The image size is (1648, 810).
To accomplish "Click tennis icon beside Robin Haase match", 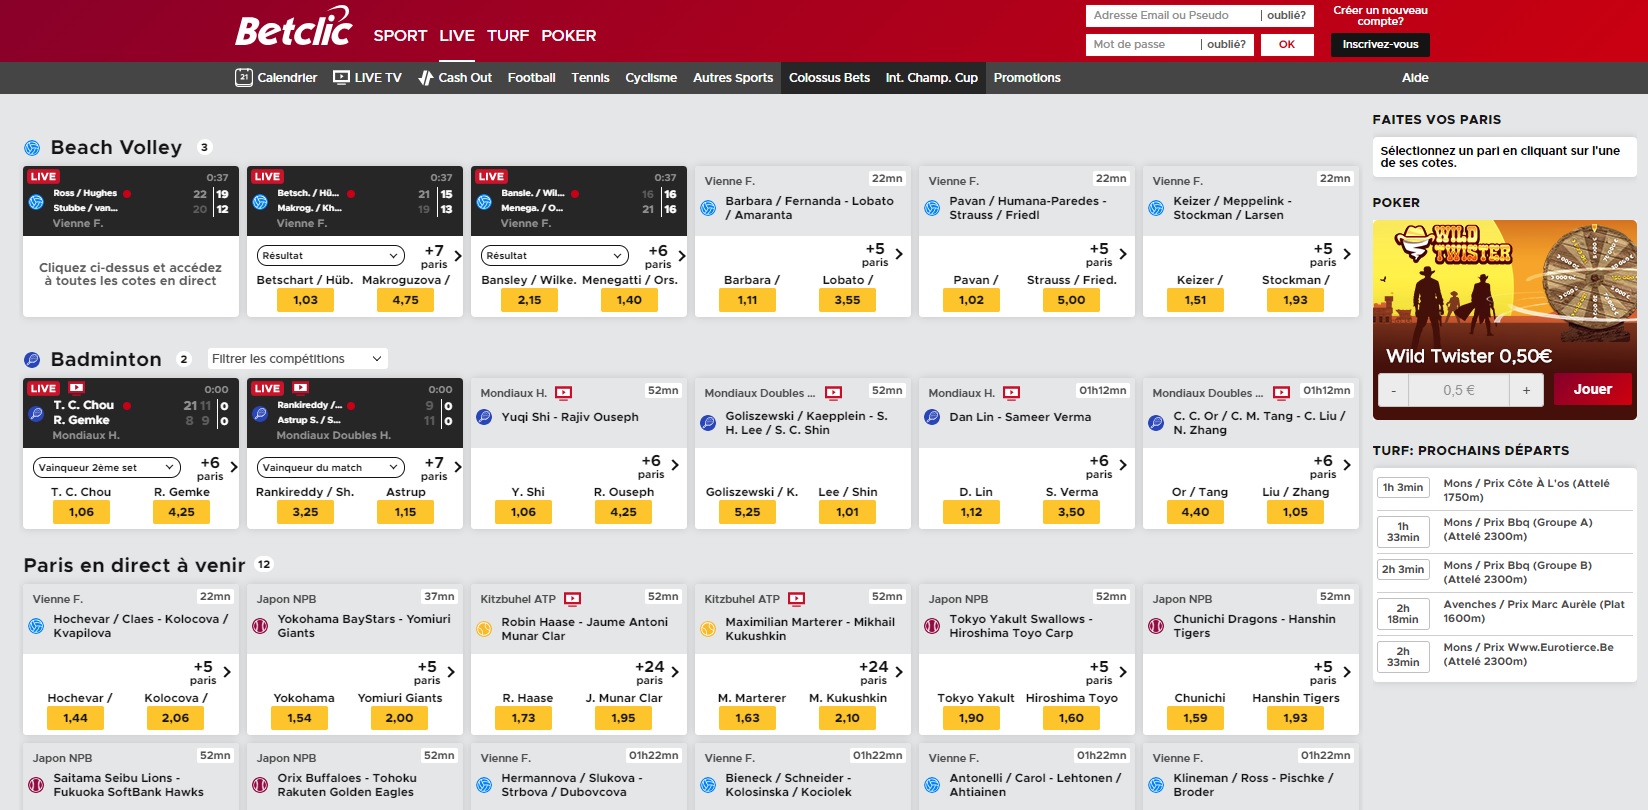I will [484, 629].
